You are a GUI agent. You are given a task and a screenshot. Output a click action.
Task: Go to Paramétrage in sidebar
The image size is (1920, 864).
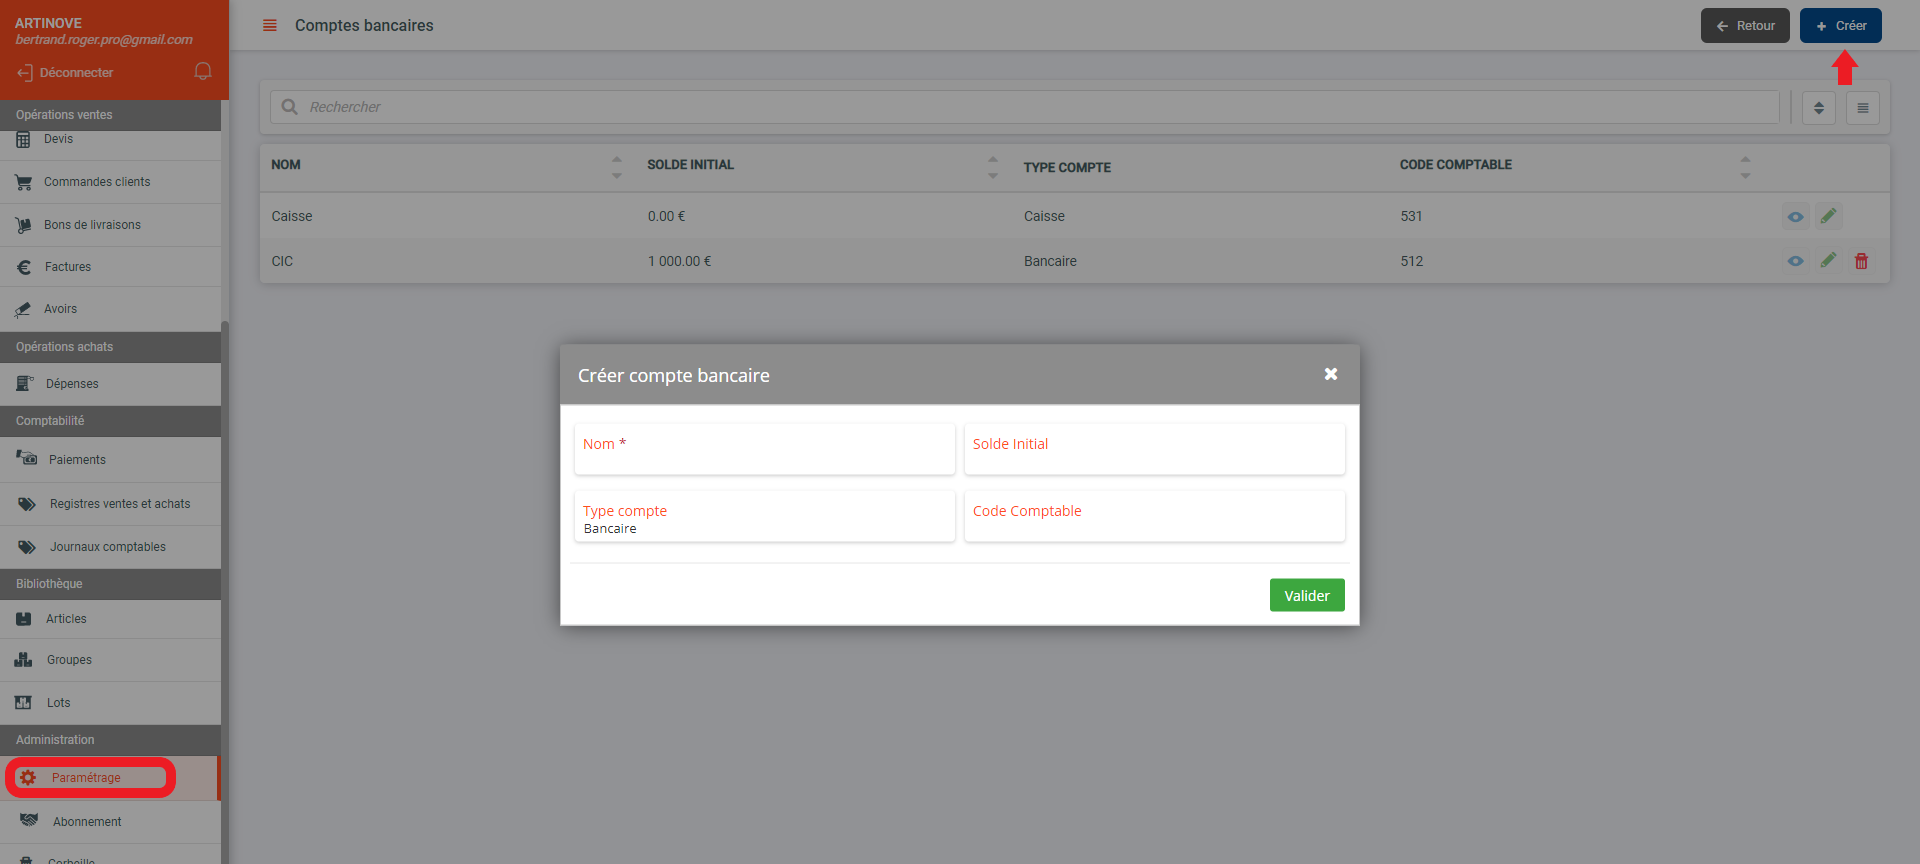(x=86, y=778)
